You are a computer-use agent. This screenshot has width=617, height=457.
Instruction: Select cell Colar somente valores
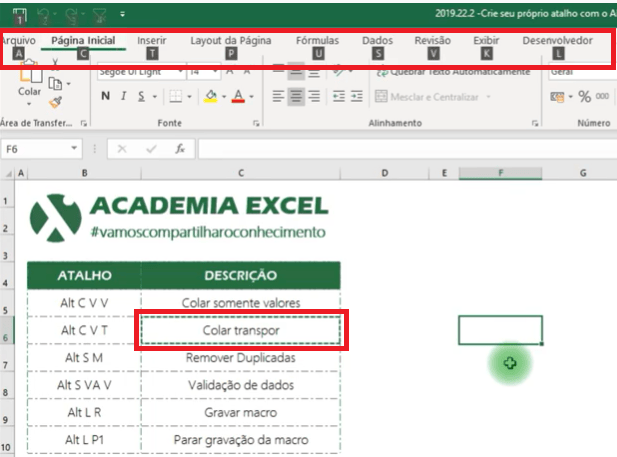pos(241,303)
